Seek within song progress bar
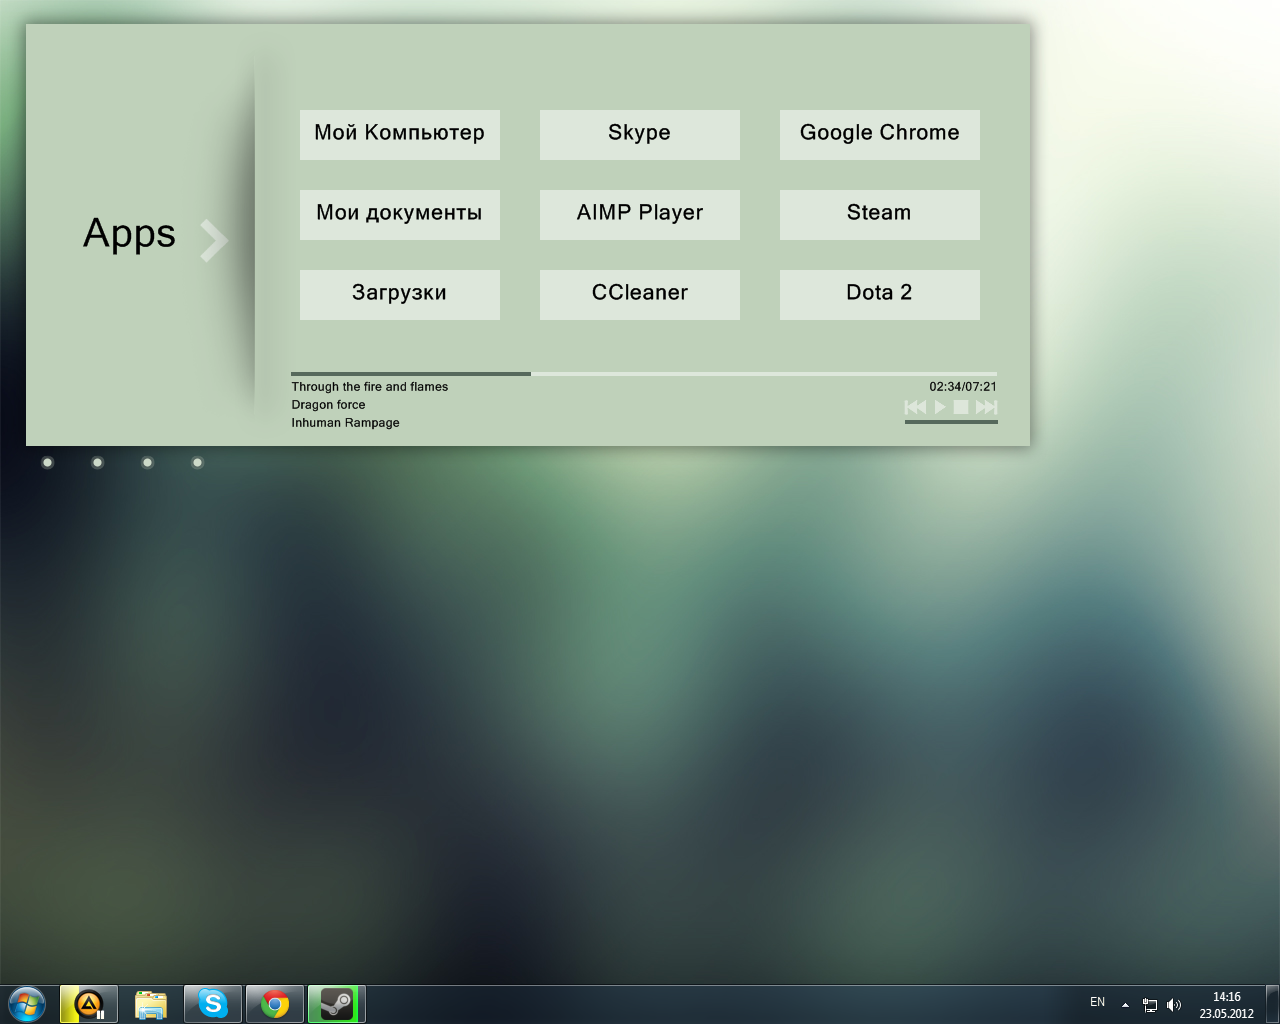 click(x=644, y=374)
